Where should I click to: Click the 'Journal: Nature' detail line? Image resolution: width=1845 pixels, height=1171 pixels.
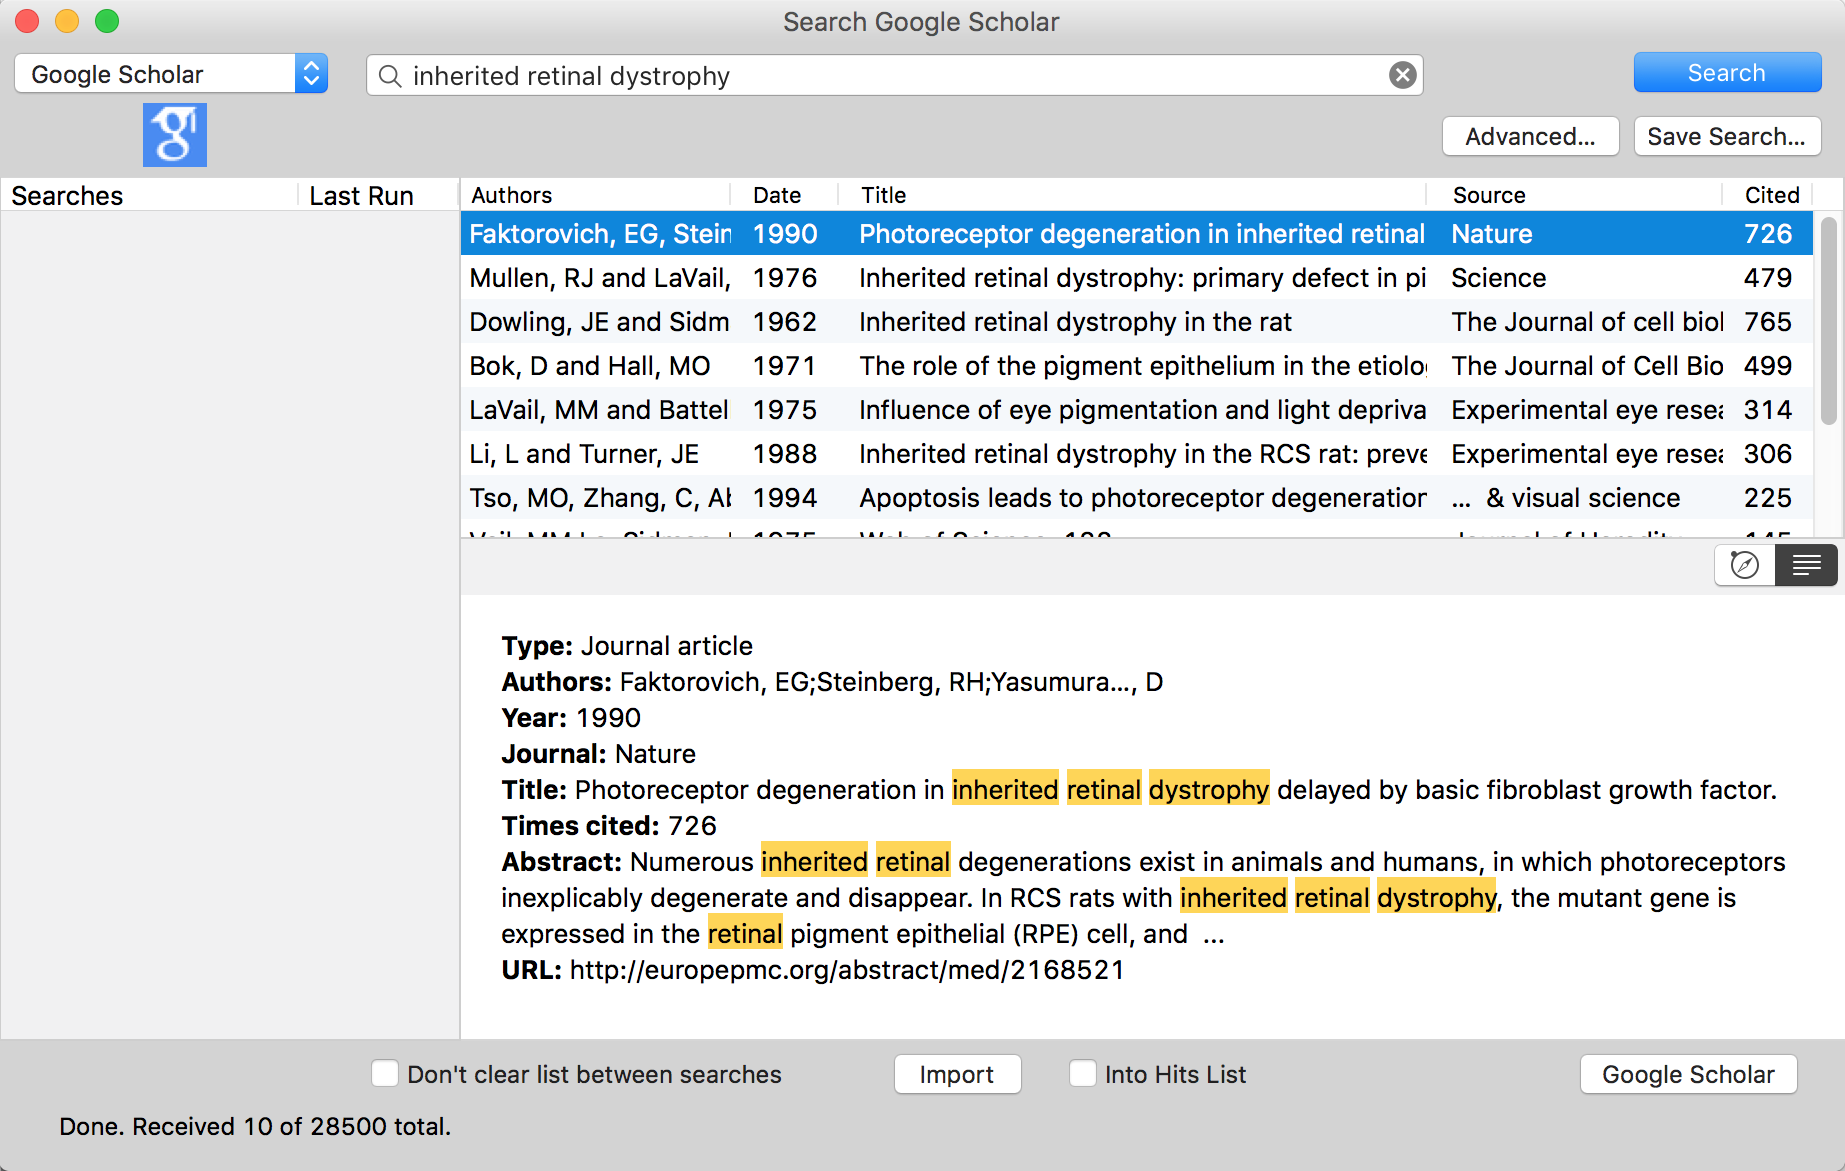[x=598, y=754]
